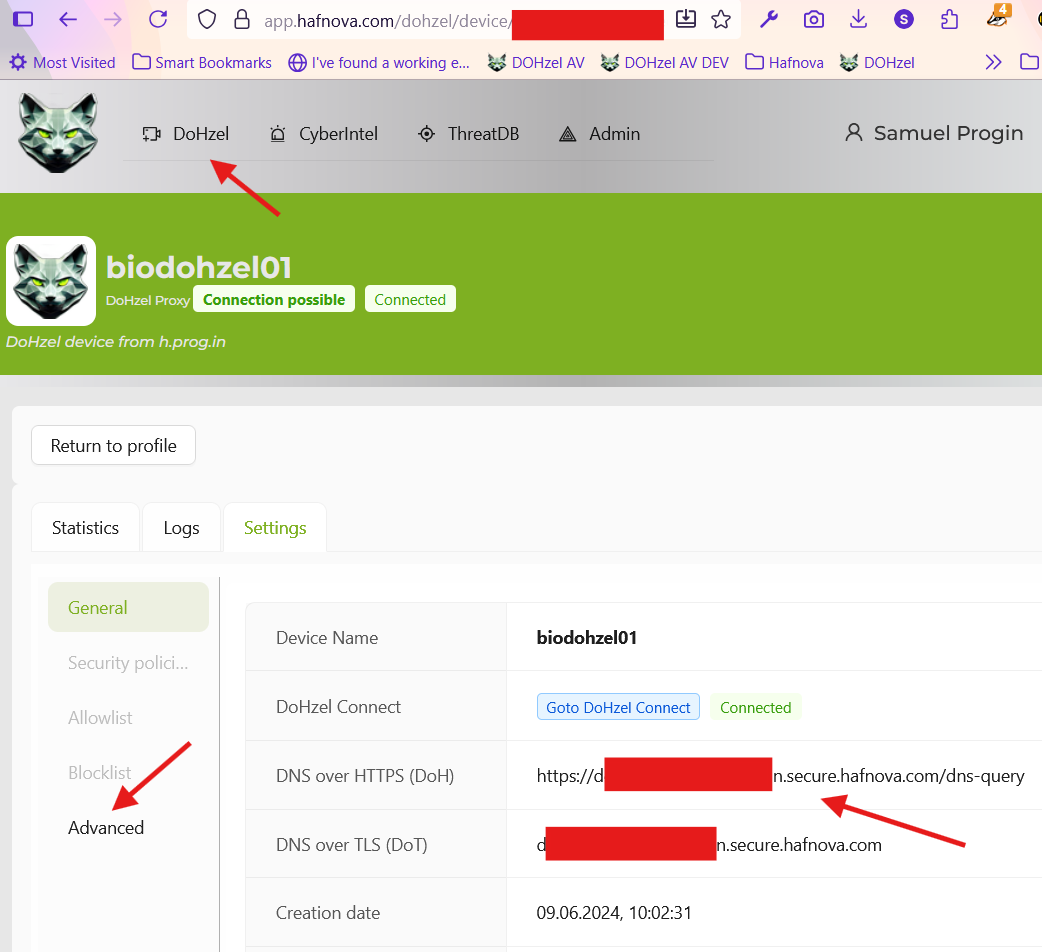Click the purple S account icon
The width and height of the screenshot is (1042, 952).
pos(904,19)
